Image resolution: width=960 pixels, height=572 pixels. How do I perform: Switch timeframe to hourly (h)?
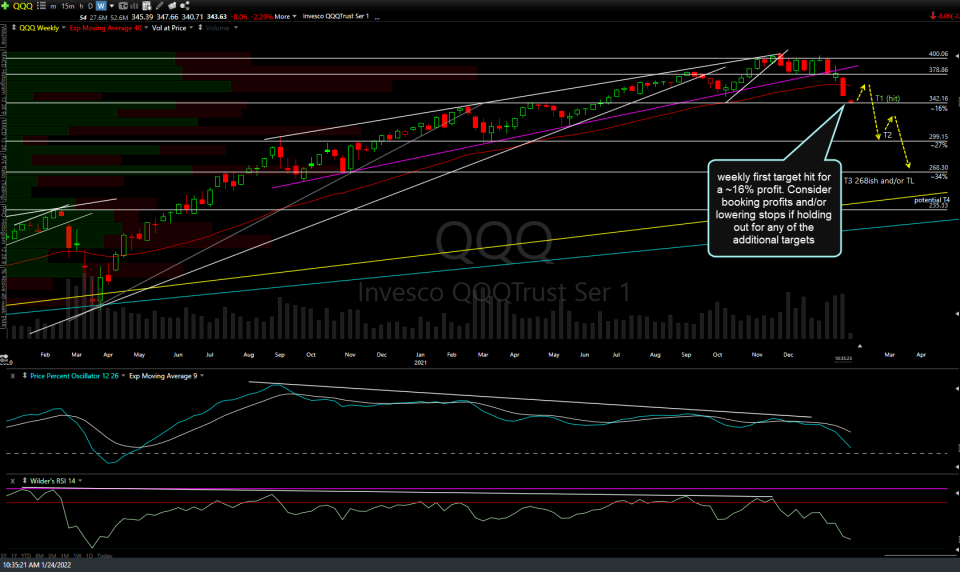click(81, 6)
